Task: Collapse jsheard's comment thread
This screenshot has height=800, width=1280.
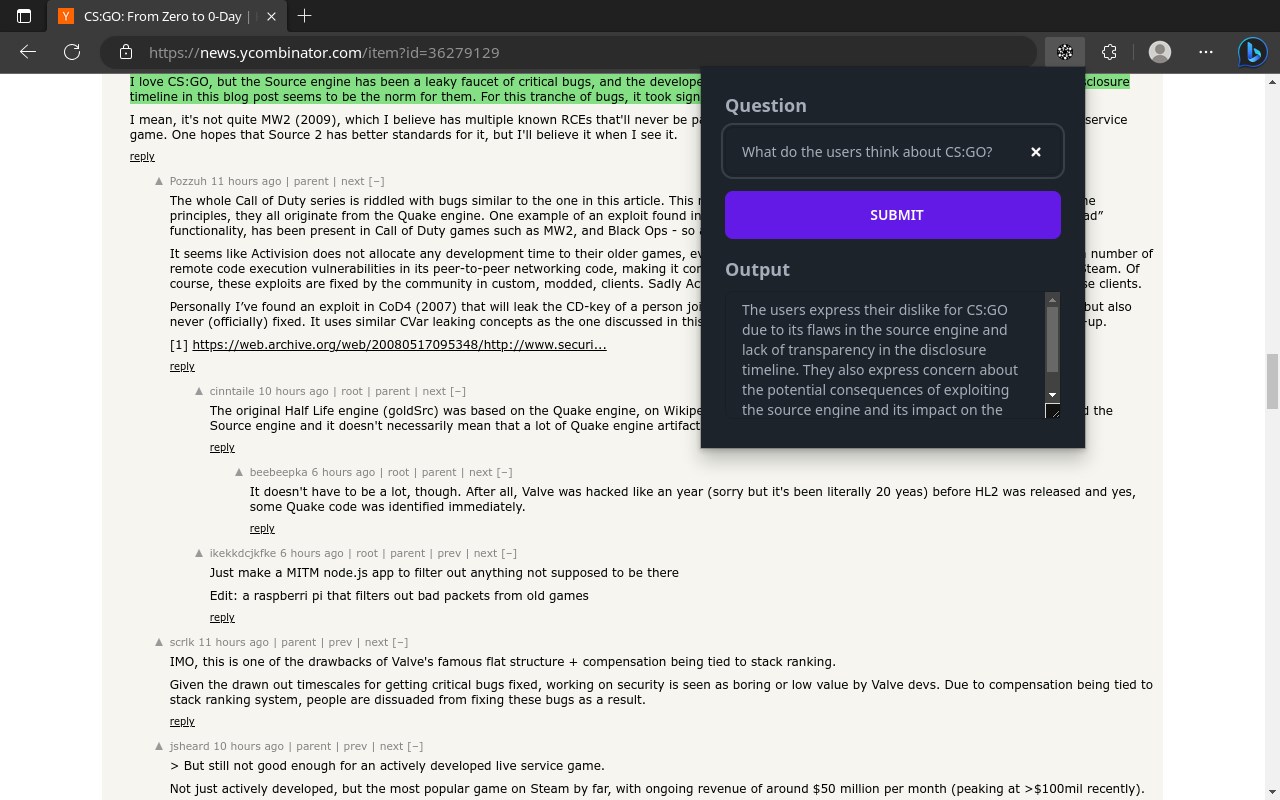Action: pos(415,746)
